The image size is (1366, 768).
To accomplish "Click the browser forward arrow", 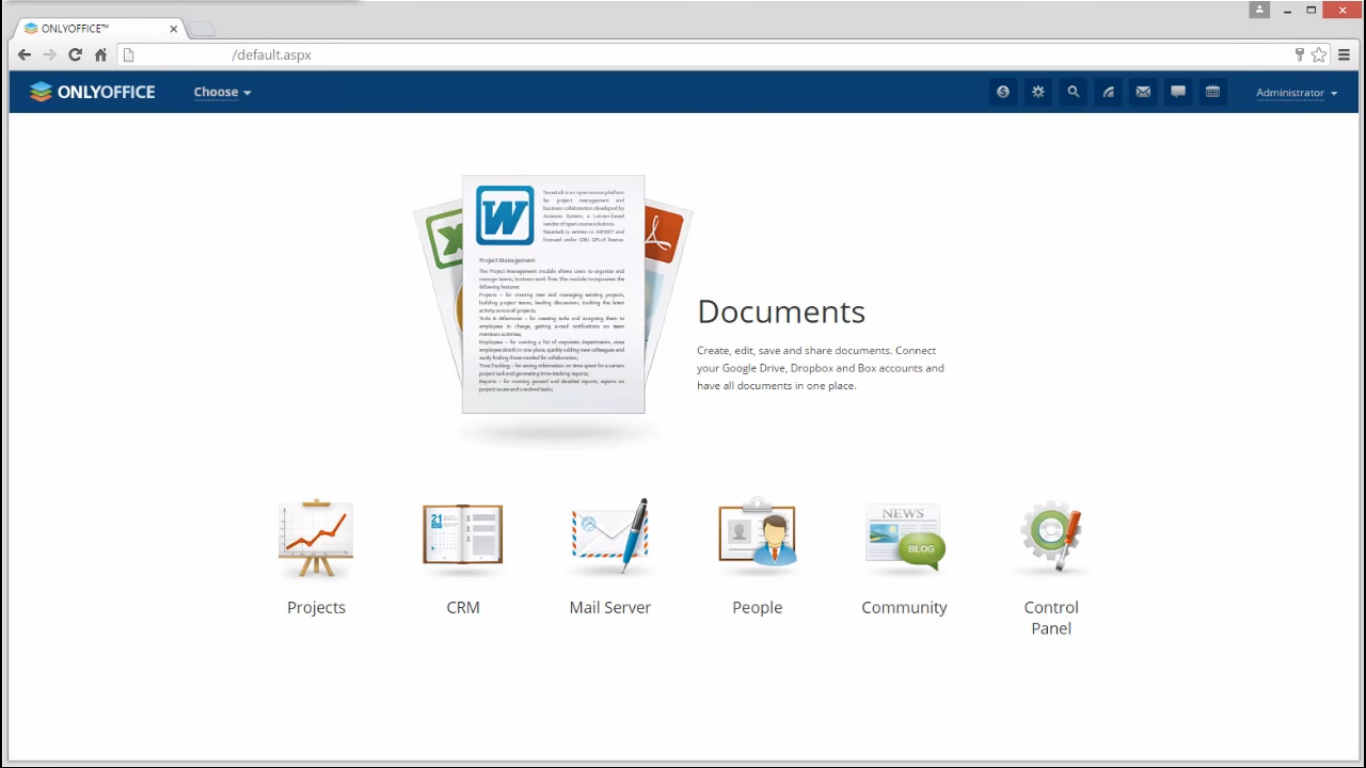I will tap(50, 55).
